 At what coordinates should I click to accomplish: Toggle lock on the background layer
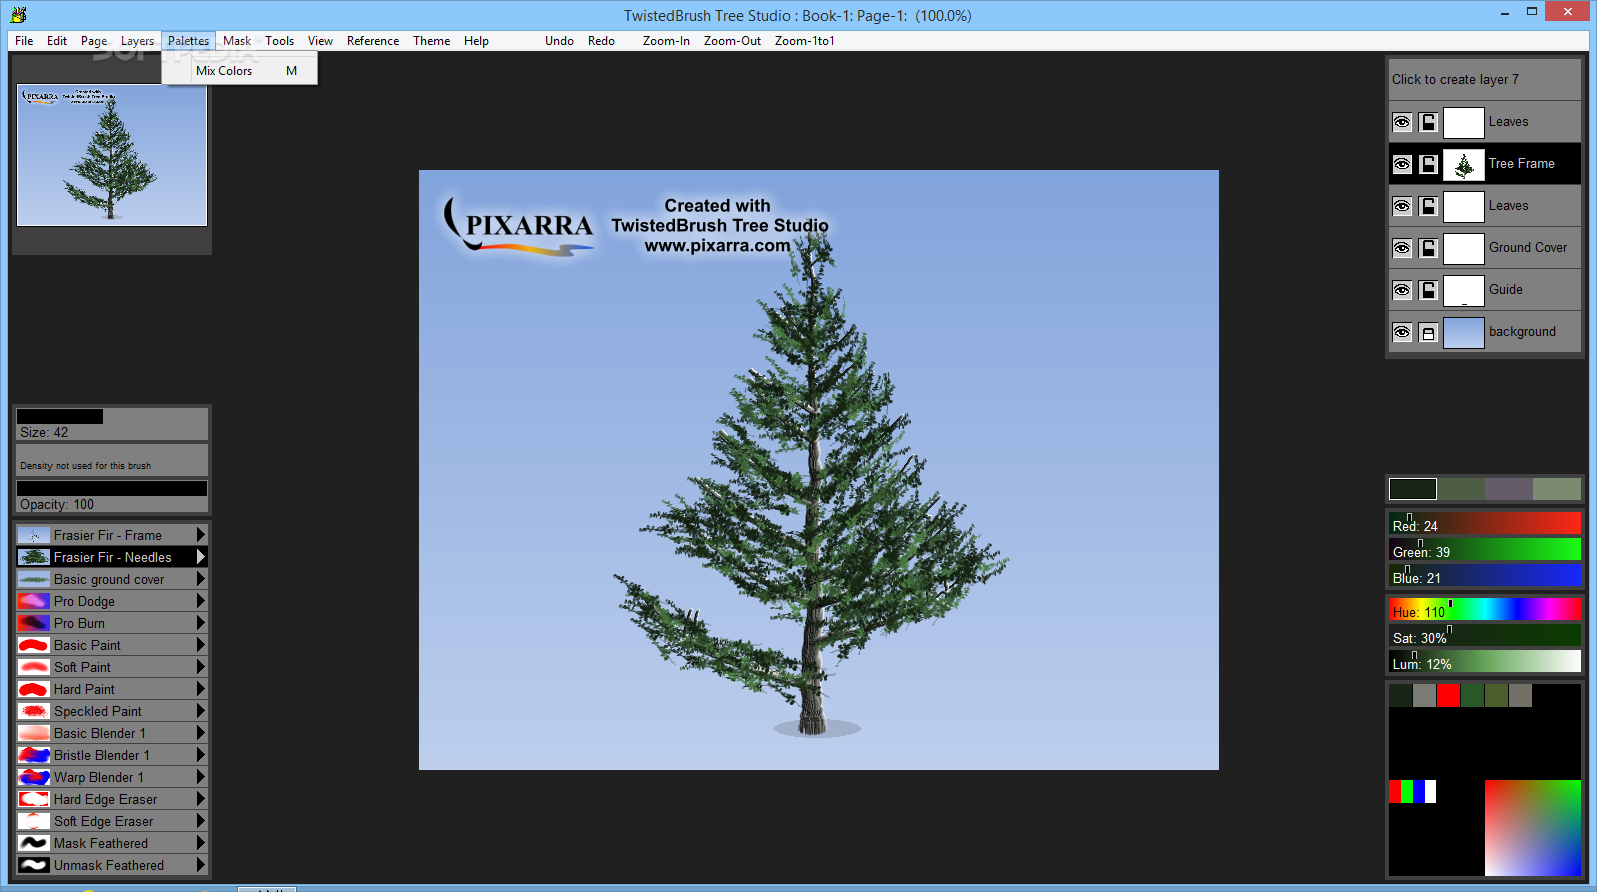(x=1429, y=332)
